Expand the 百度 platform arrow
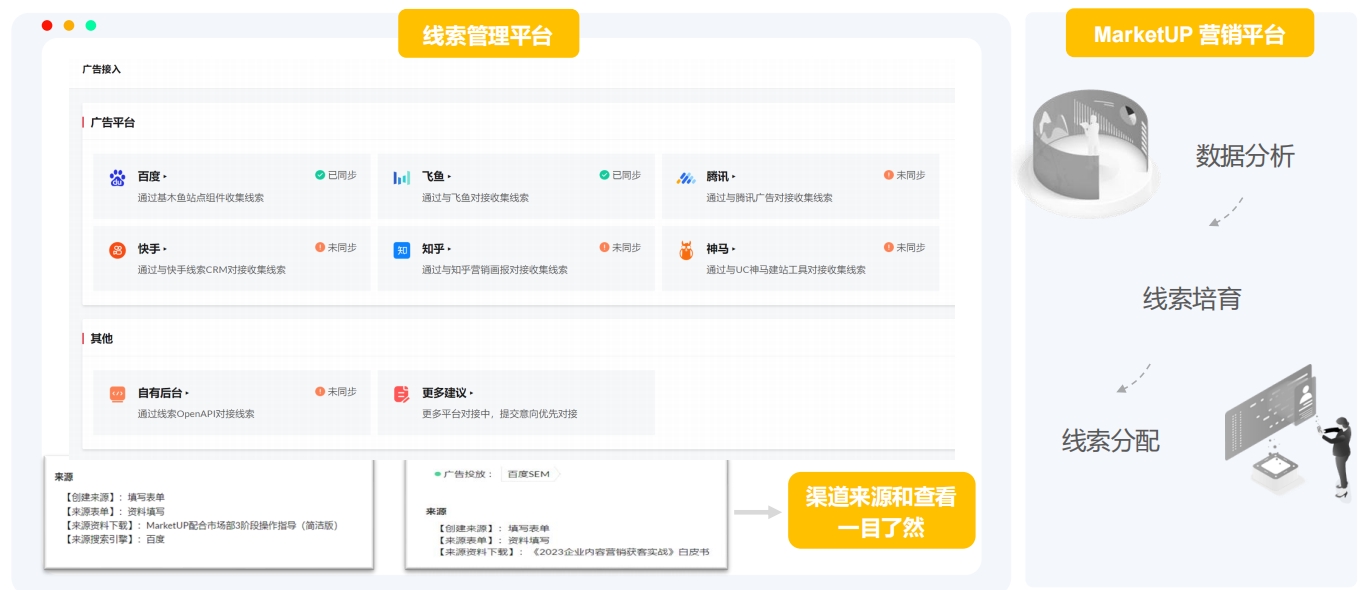The image size is (1366, 590). point(165,177)
